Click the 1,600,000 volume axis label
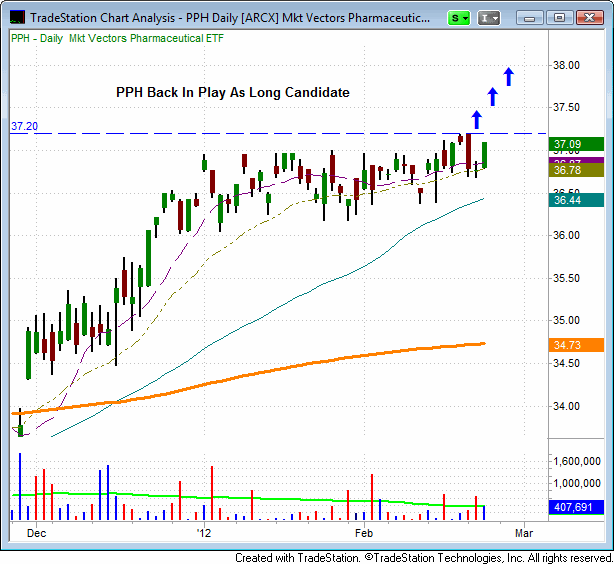Viewport: 614px width, 564px height. tap(577, 461)
